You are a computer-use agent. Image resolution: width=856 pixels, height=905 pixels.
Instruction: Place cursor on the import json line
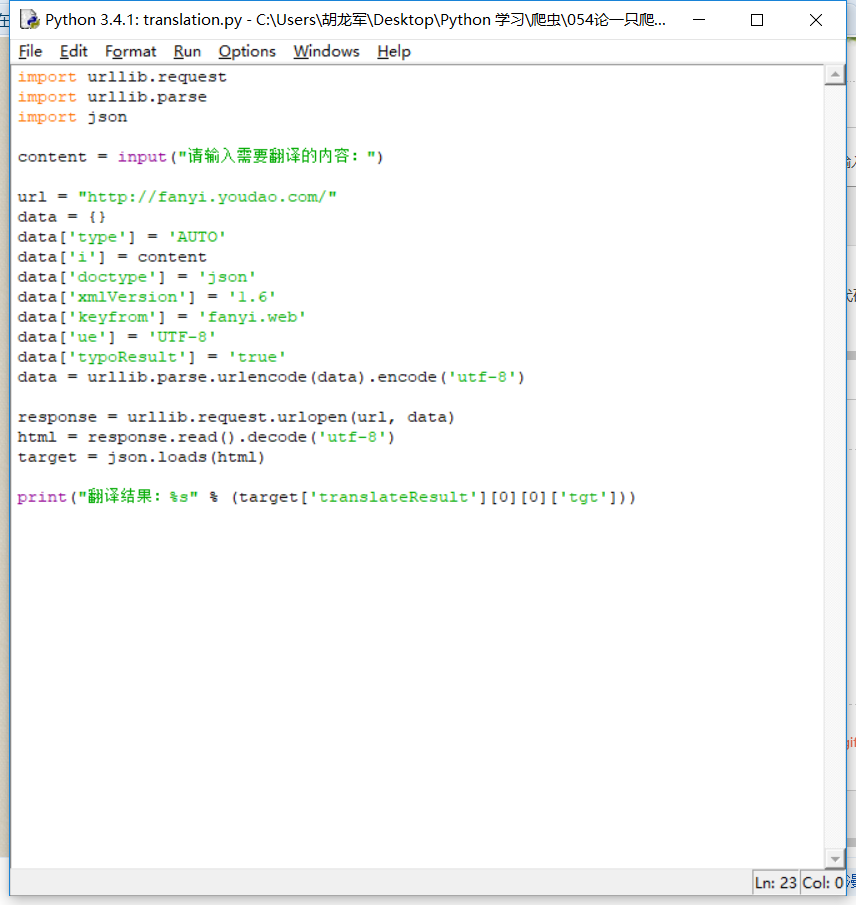73,117
